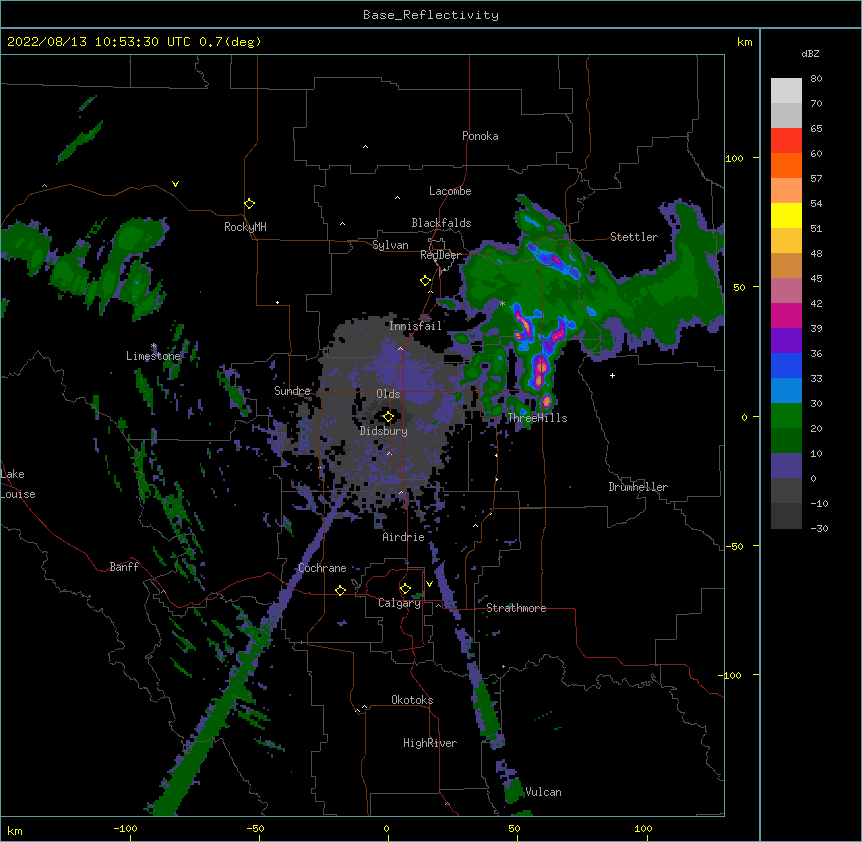Select the Stettler label

[x=634, y=237]
